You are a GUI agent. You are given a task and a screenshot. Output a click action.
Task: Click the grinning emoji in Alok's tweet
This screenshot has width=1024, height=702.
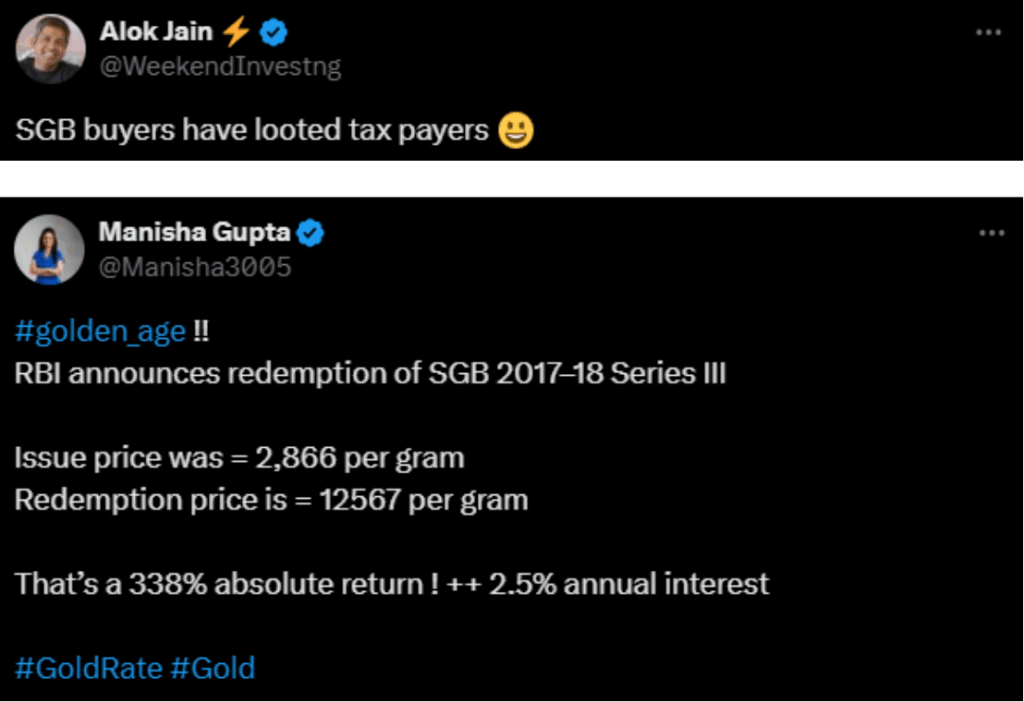[516, 130]
